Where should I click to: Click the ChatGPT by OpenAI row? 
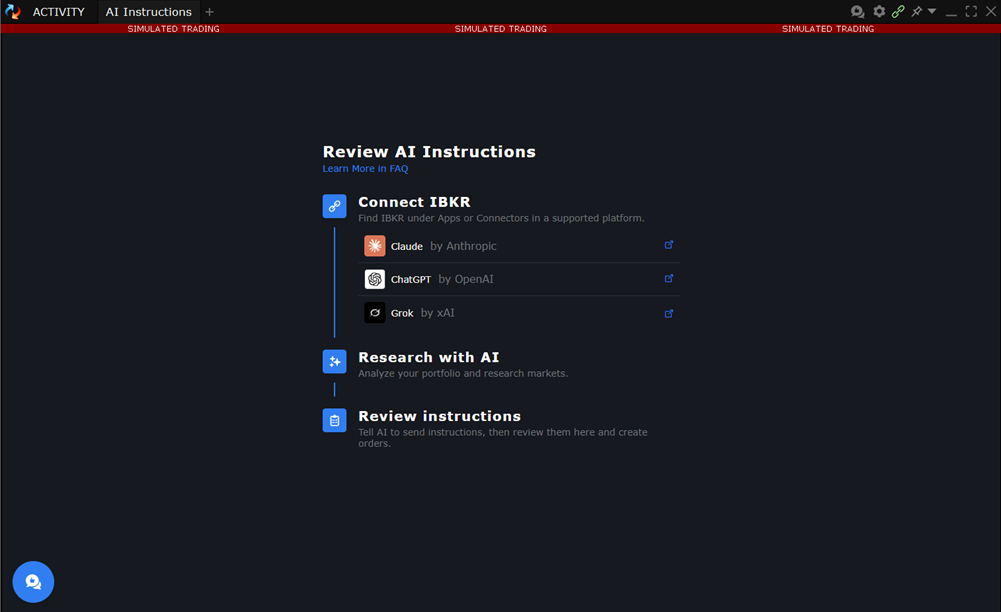coord(518,279)
